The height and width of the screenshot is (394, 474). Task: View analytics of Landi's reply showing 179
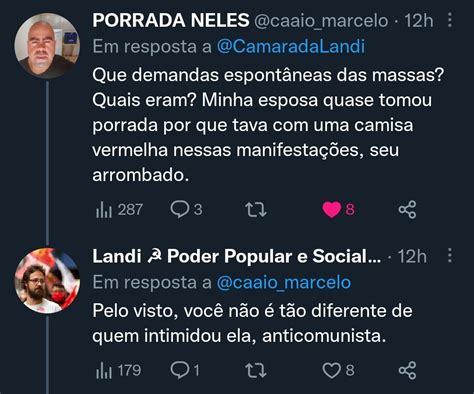[118, 370]
